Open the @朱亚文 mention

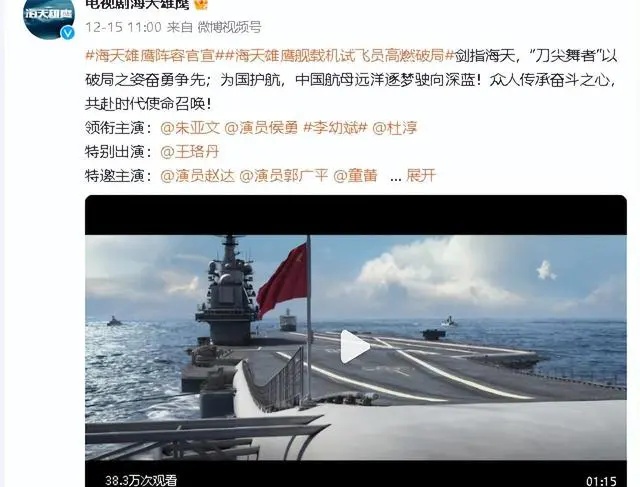pyautogui.click(x=190, y=128)
